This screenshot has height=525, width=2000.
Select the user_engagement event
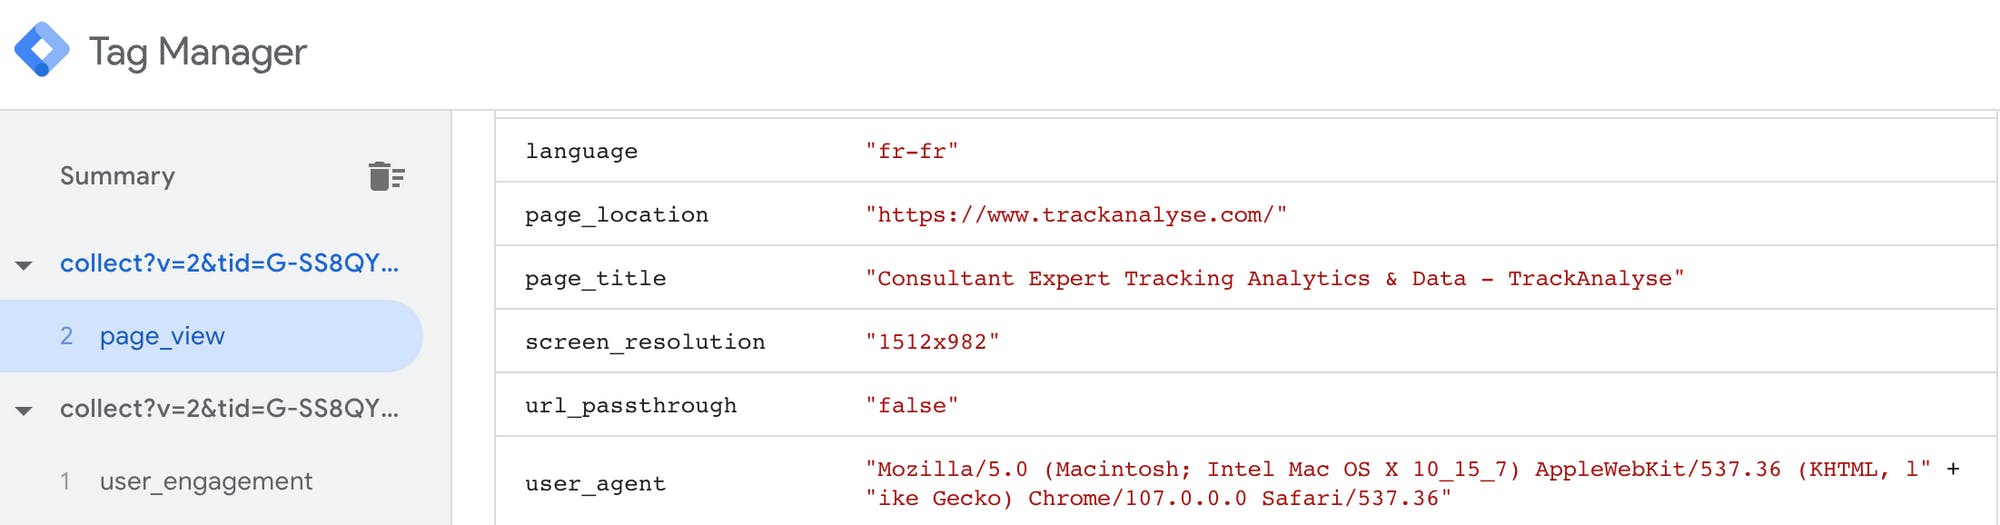click(x=206, y=481)
